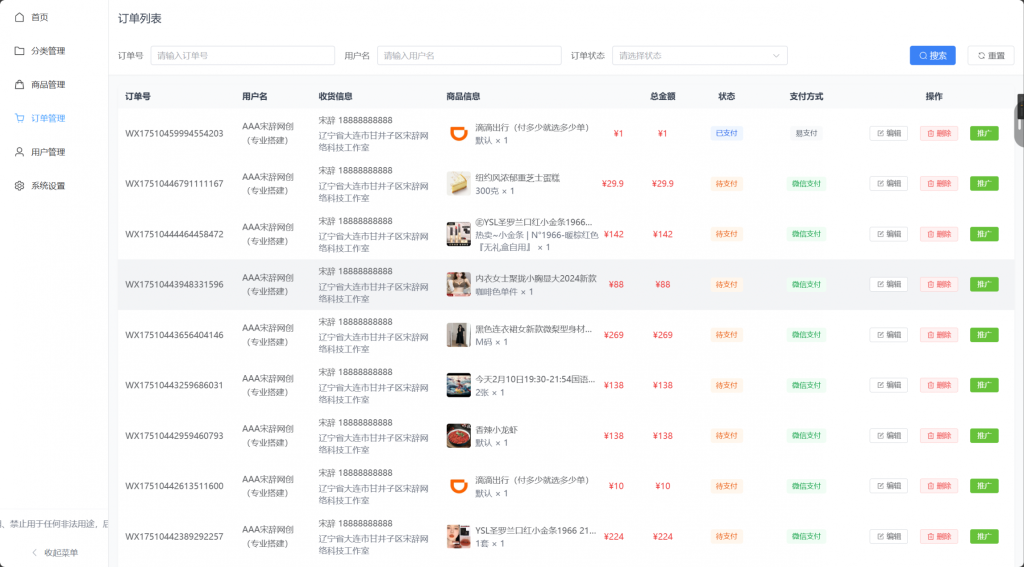1024x567 pixels.
Task: Edit order WX17510444464458472
Action: click(888, 234)
